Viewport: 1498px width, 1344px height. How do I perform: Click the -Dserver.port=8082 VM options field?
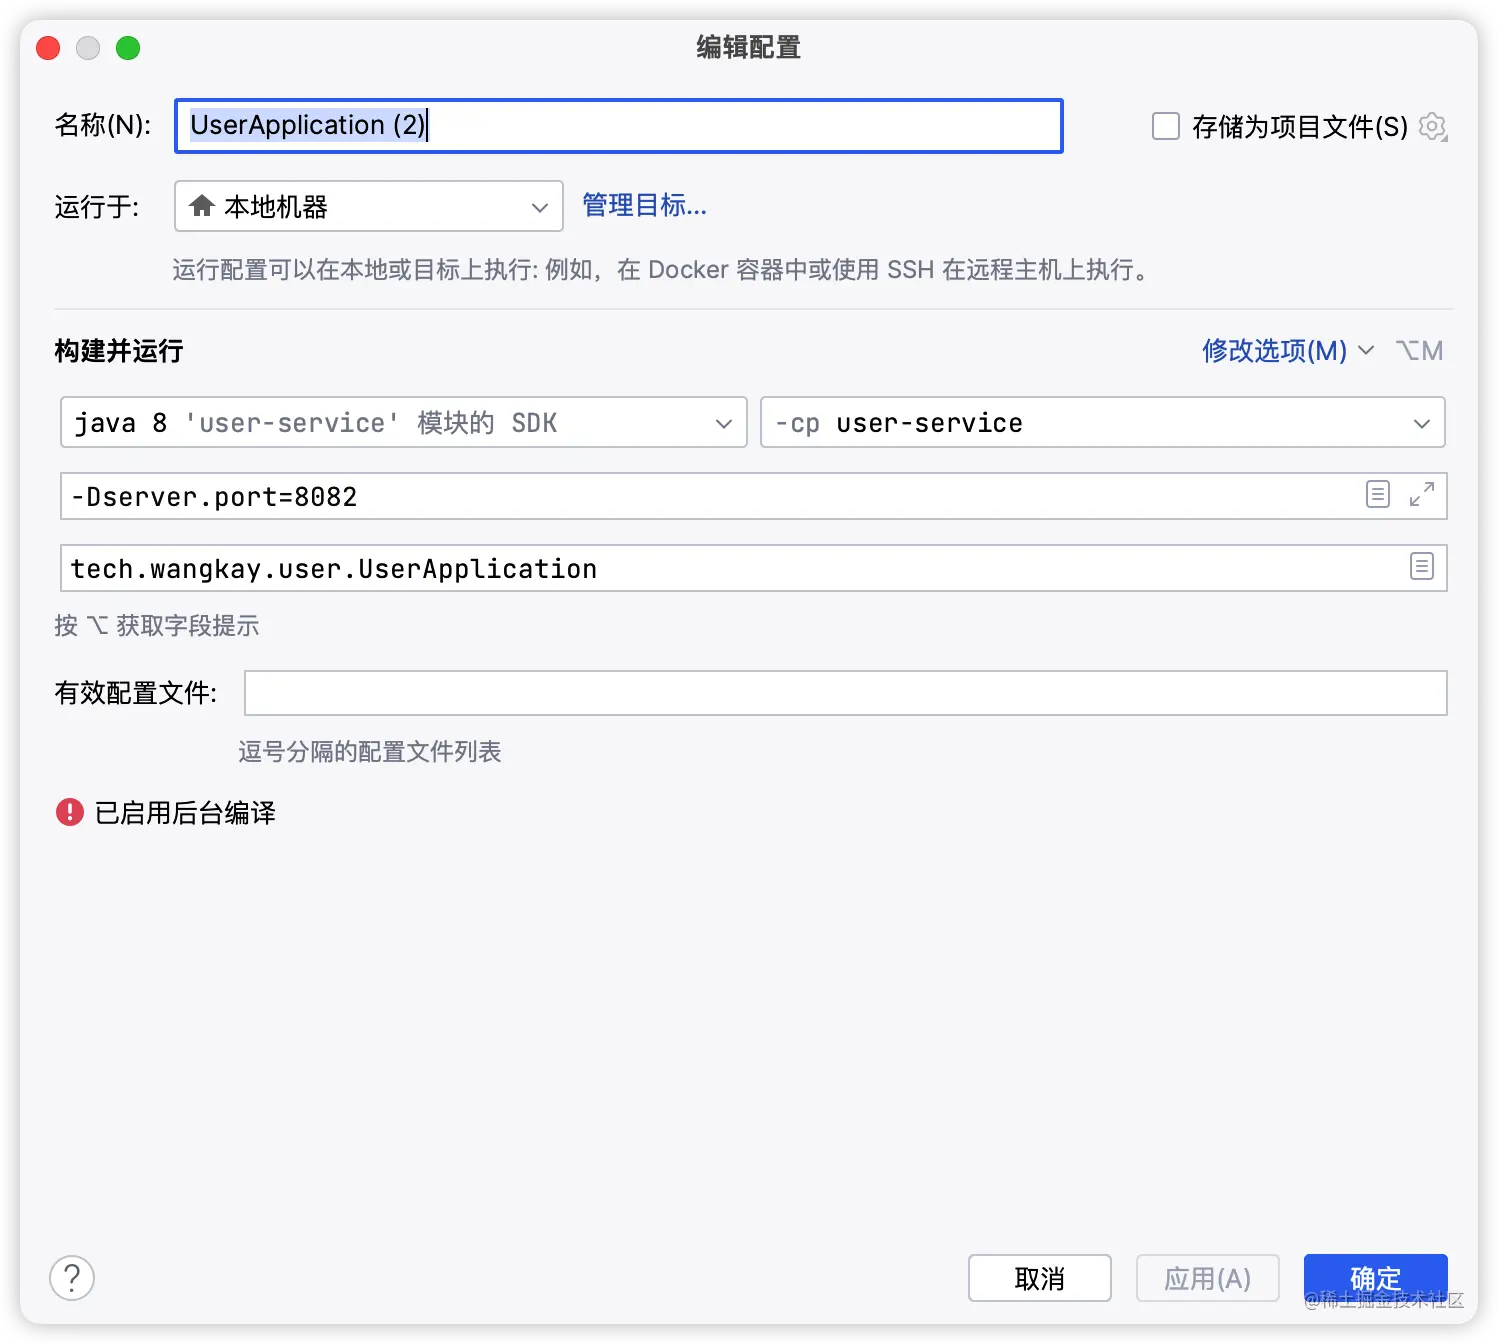point(754,496)
